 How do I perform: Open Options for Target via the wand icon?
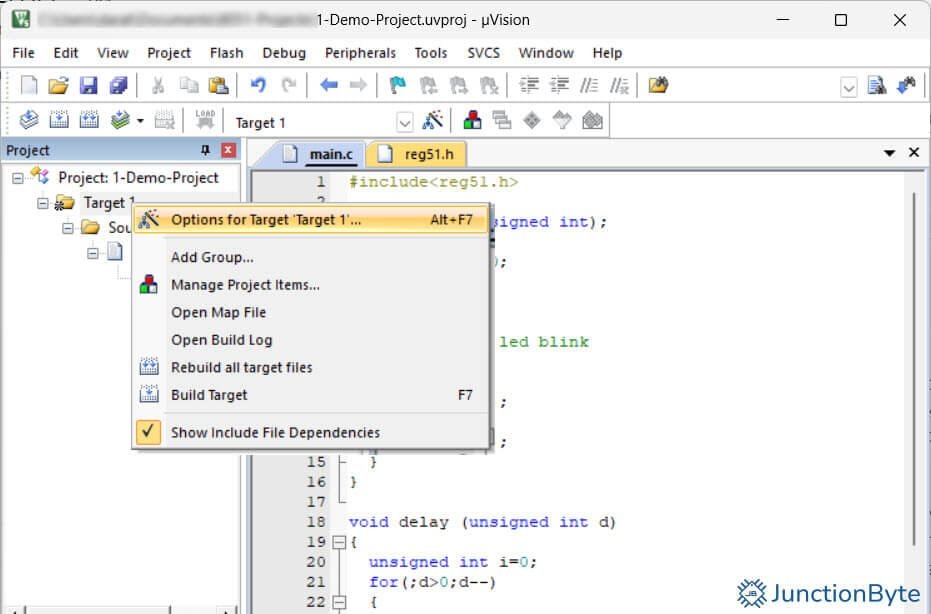click(433, 121)
